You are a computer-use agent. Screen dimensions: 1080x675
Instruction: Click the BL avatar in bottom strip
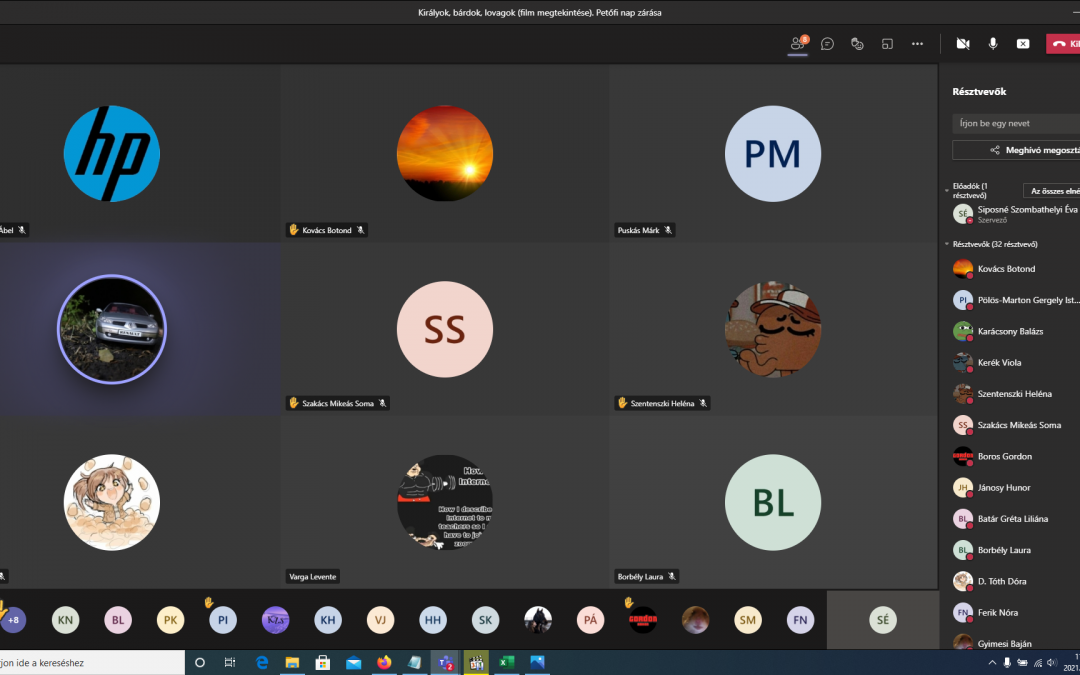point(118,620)
